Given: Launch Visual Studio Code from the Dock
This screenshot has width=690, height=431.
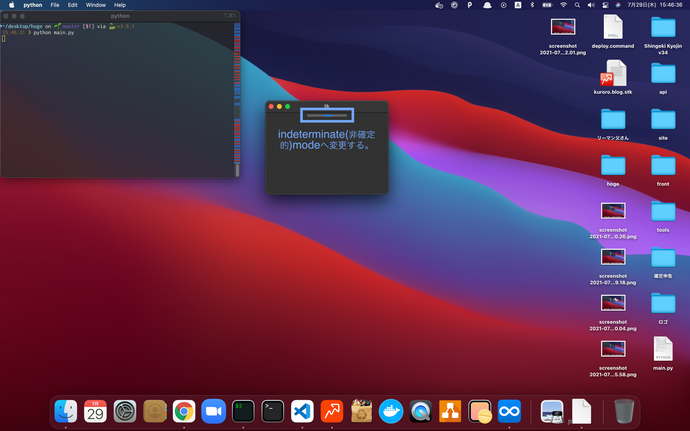Looking at the screenshot, I should pyautogui.click(x=302, y=411).
